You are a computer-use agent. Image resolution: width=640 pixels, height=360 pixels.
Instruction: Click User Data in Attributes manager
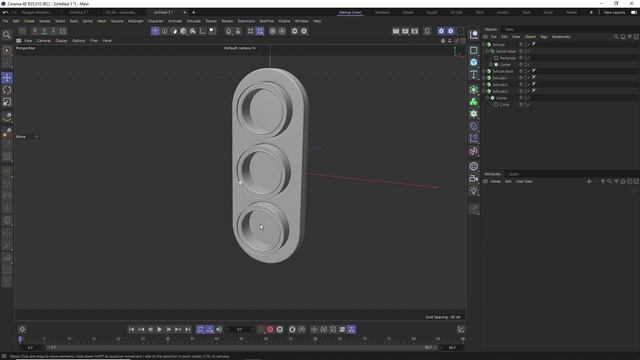[524, 181]
